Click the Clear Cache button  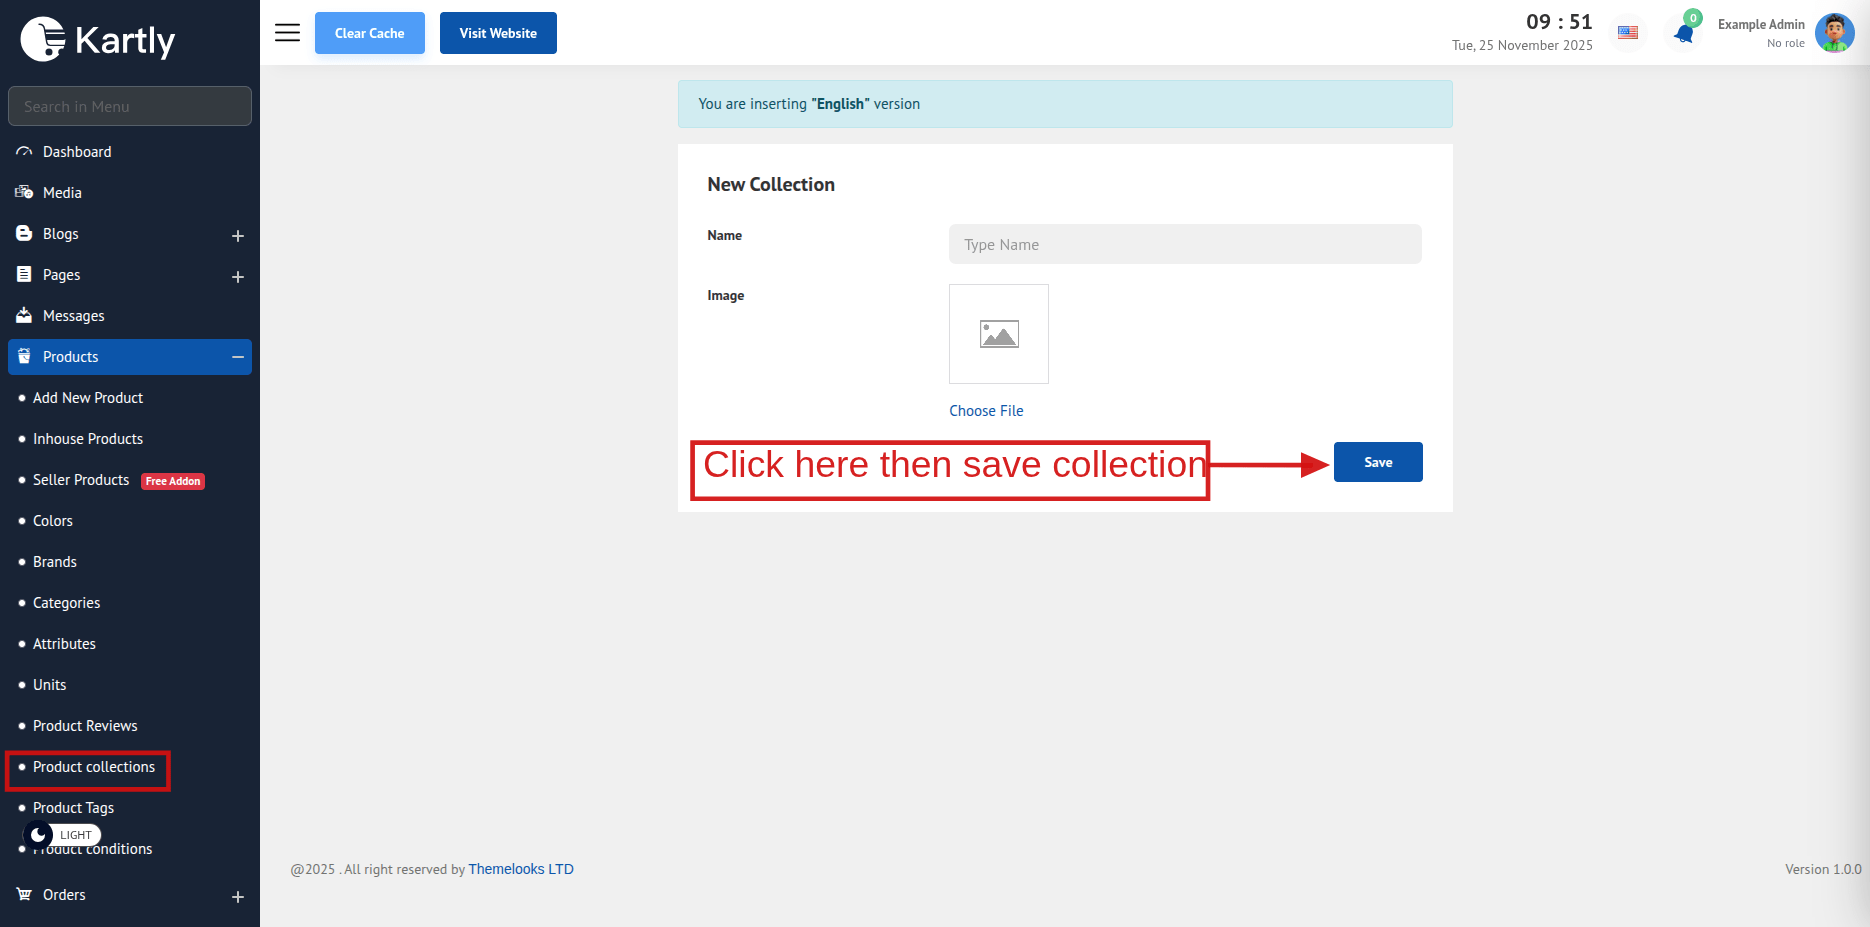[x=369, y=33]
